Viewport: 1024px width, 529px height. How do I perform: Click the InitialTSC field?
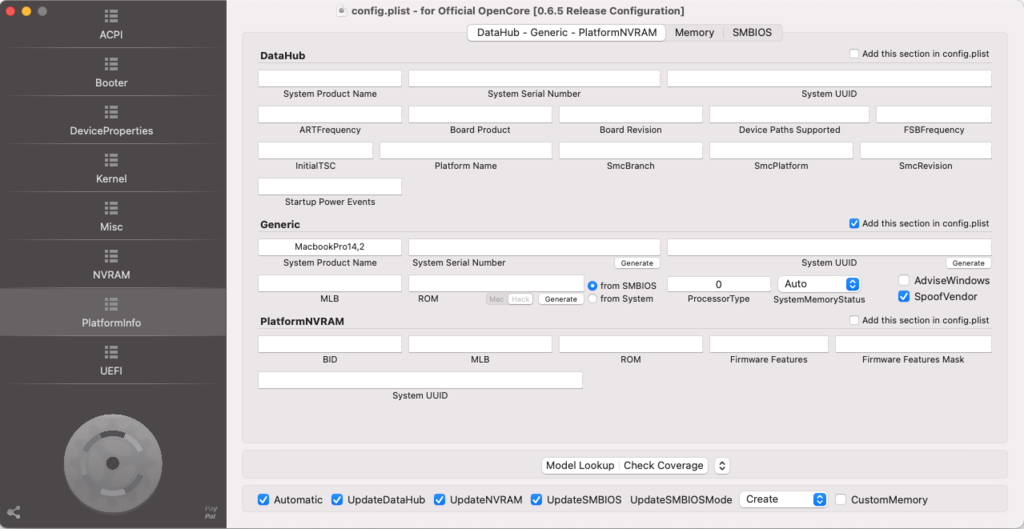coord(315,150)
